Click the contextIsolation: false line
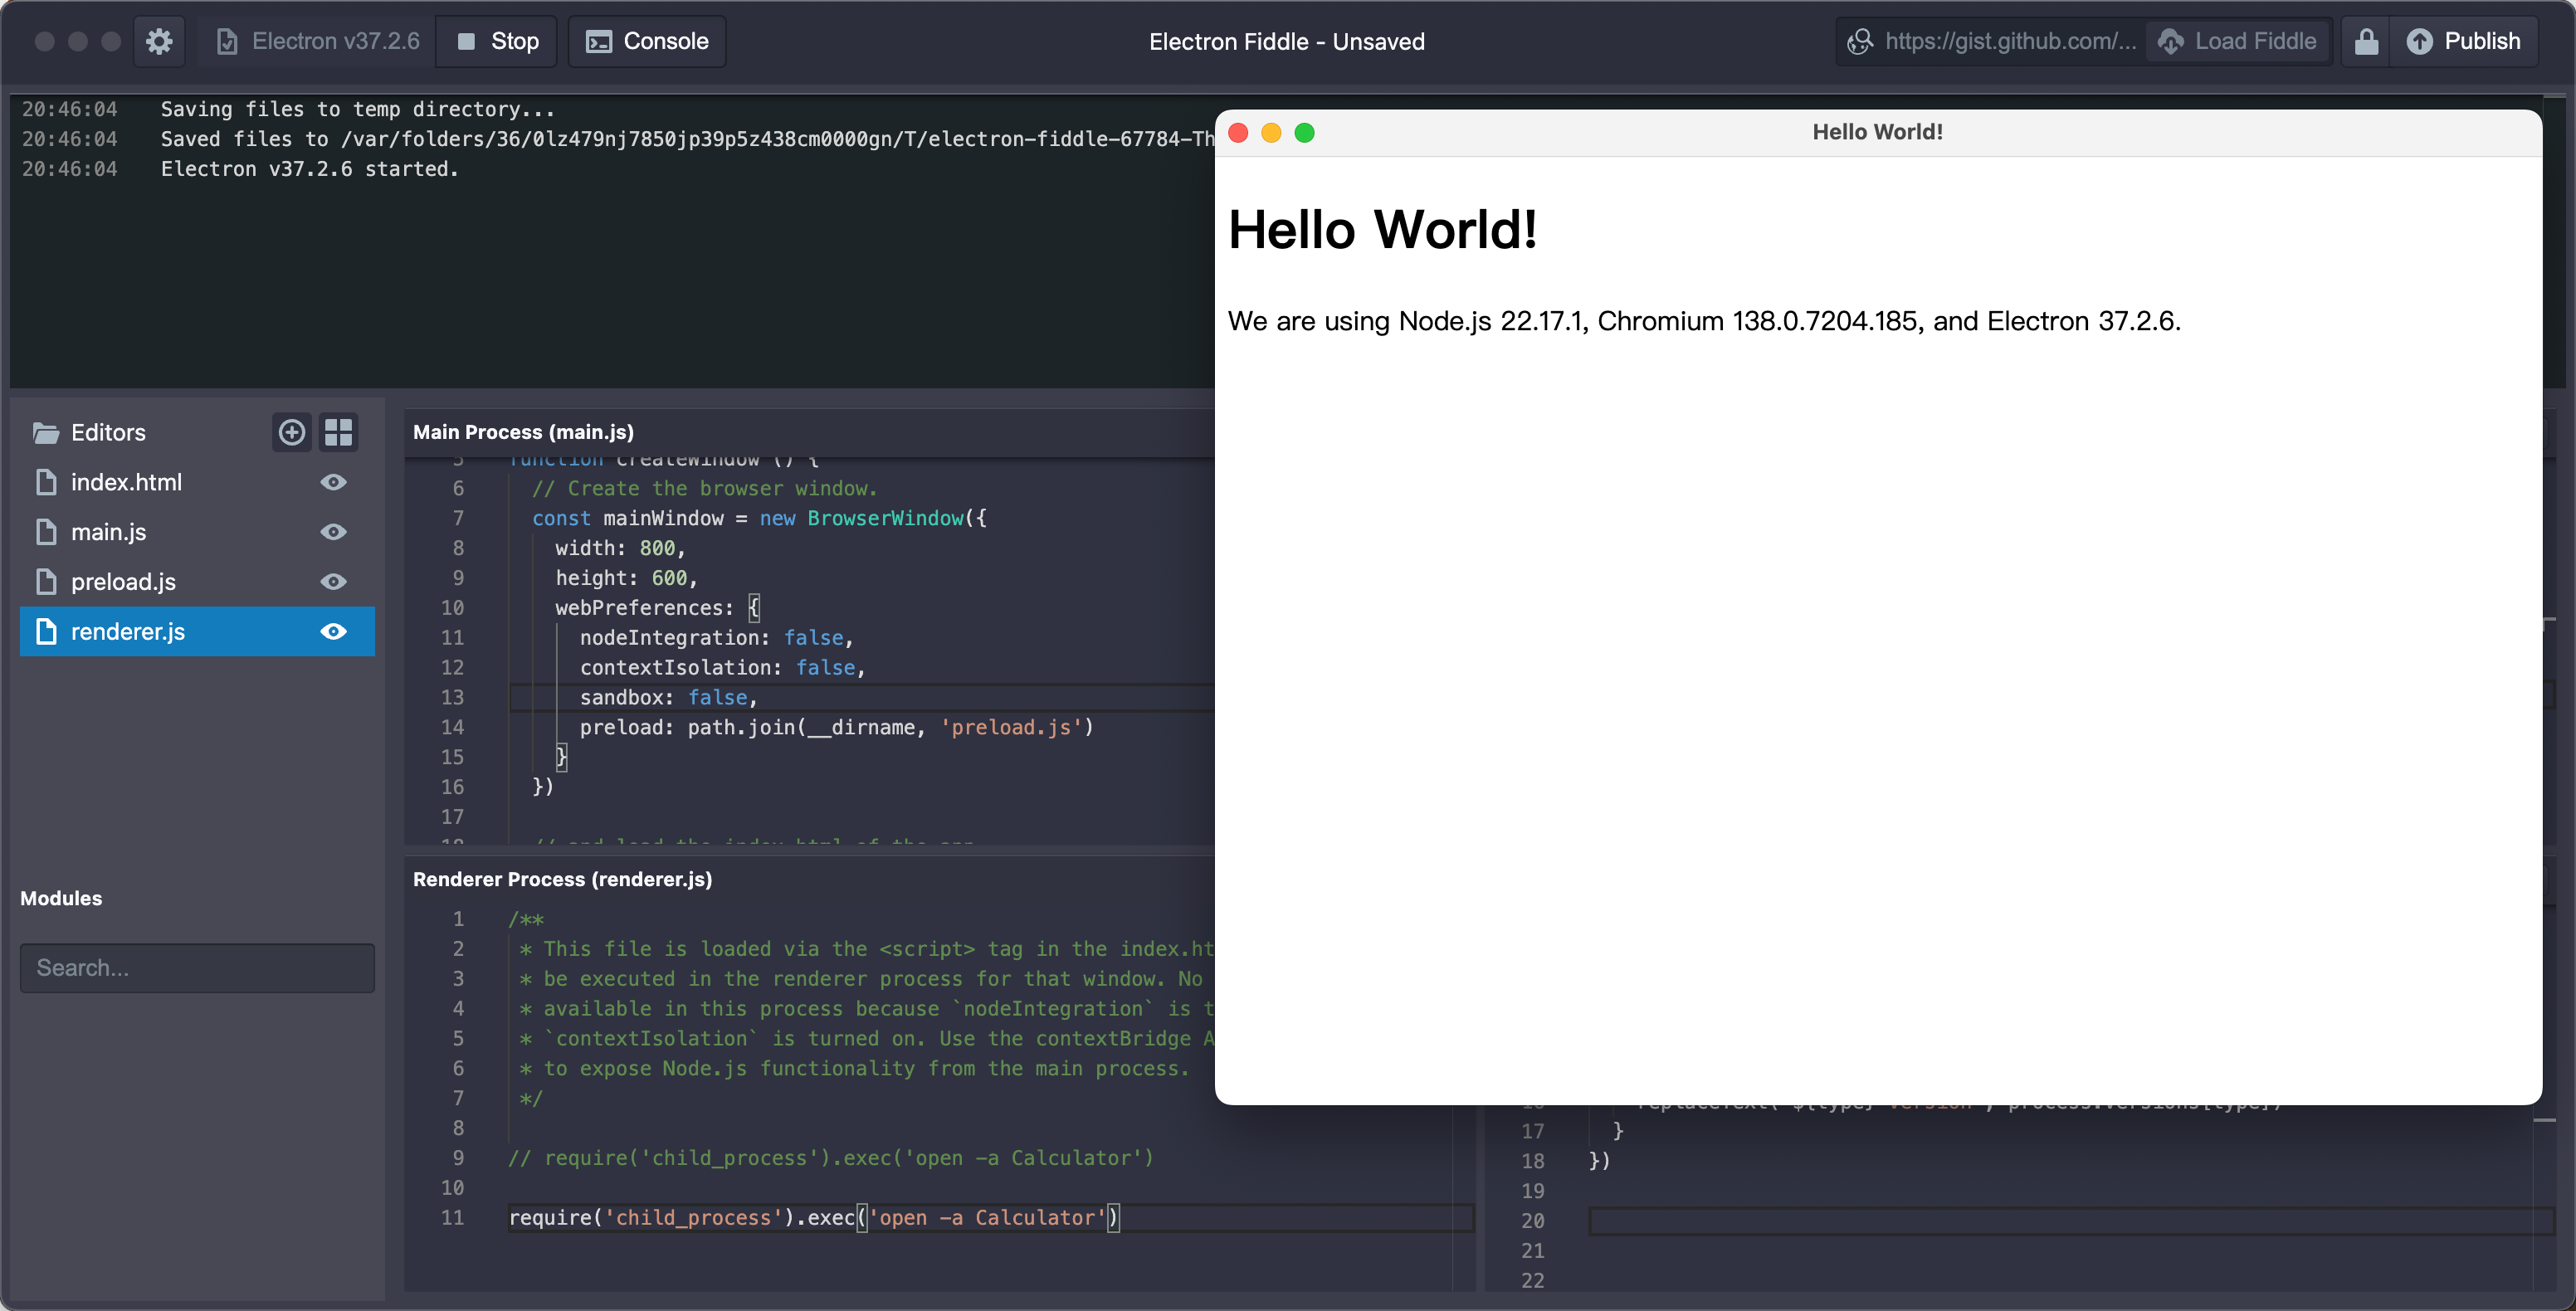The width and height of the screenshot is (2576, 1311). (722, 667)
